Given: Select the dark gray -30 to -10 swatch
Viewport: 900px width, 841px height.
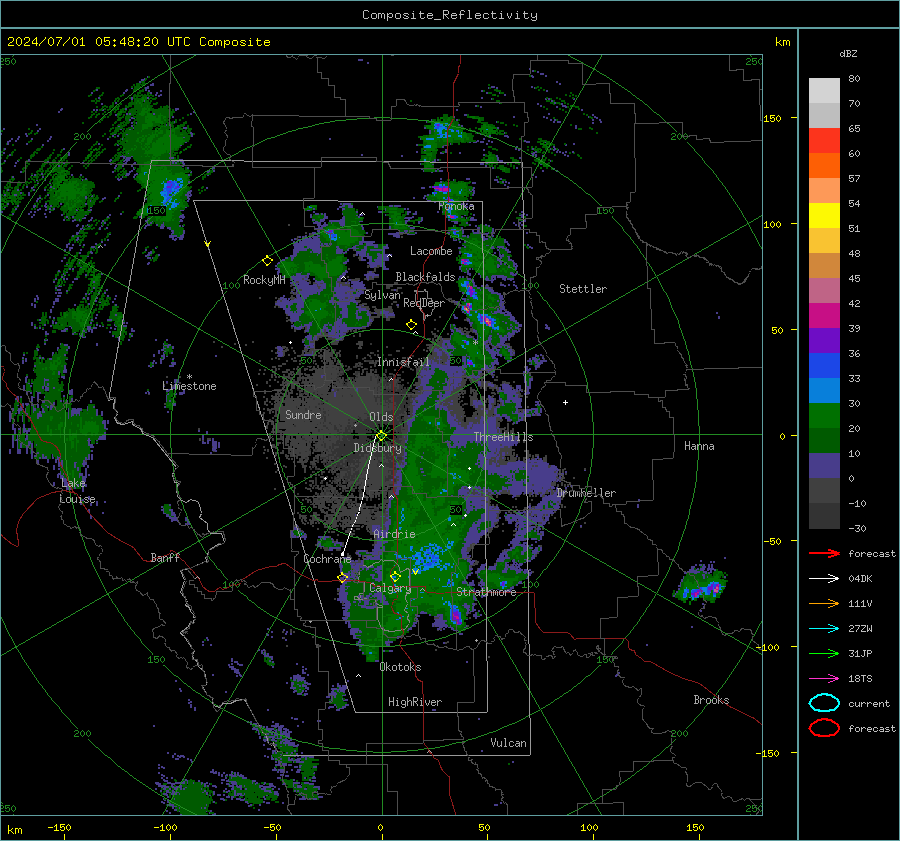Looking at the screenshot, I should 824,516.
